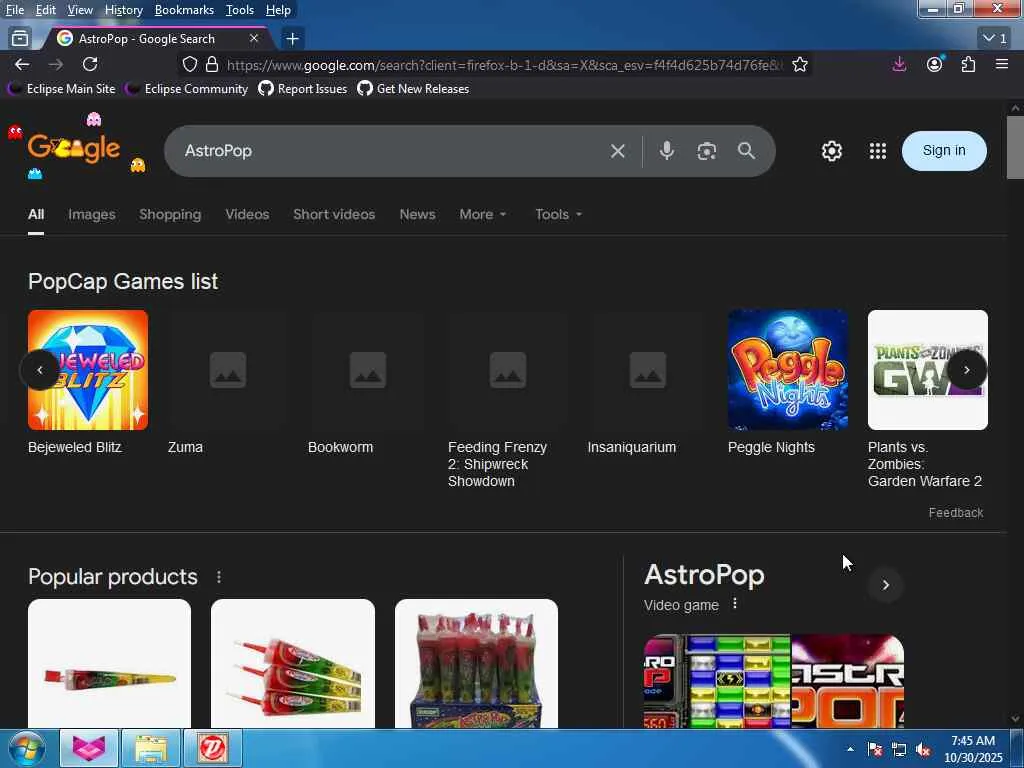The width and height of the screenshot is (1024, 768).
Task: Switch to the Shopping results tab
Action: (170, 214)
